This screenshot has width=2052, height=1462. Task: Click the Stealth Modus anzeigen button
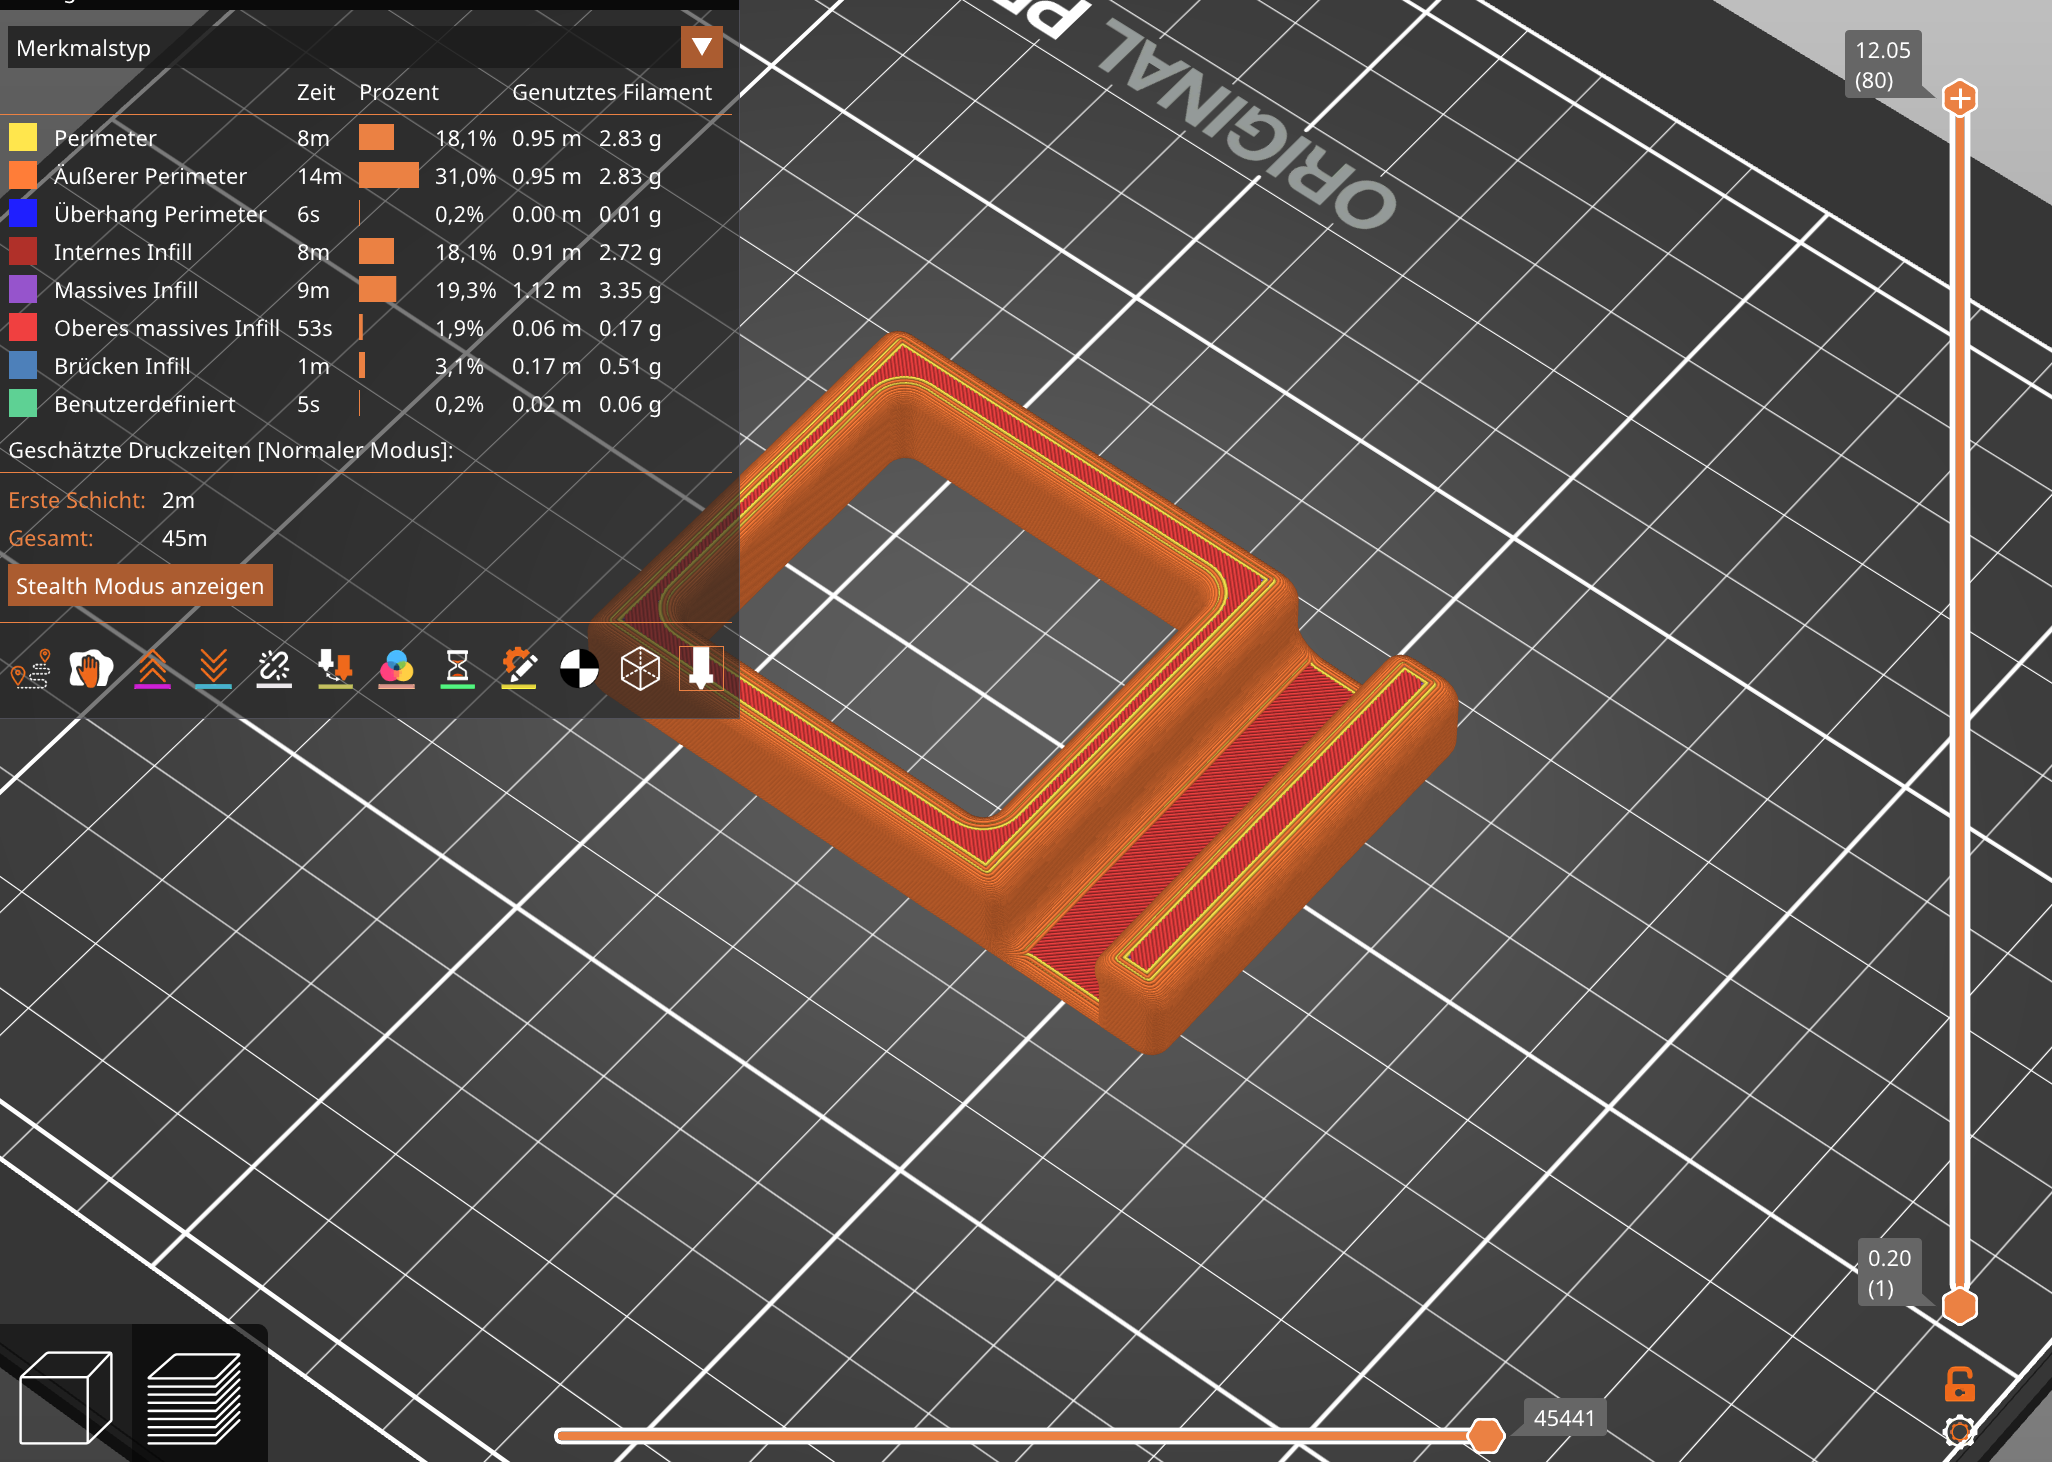click(140, 586)
